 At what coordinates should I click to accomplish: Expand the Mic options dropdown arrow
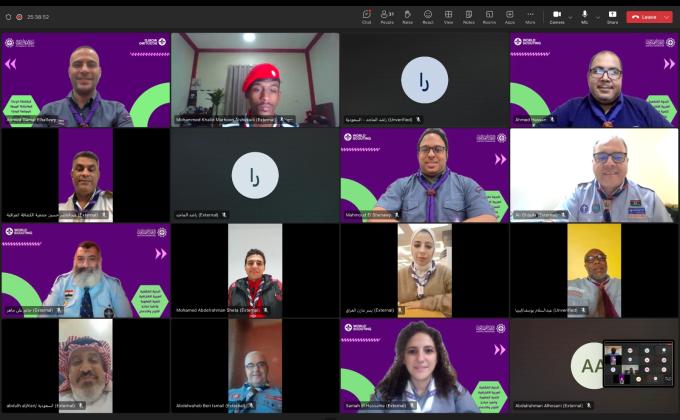598,16
